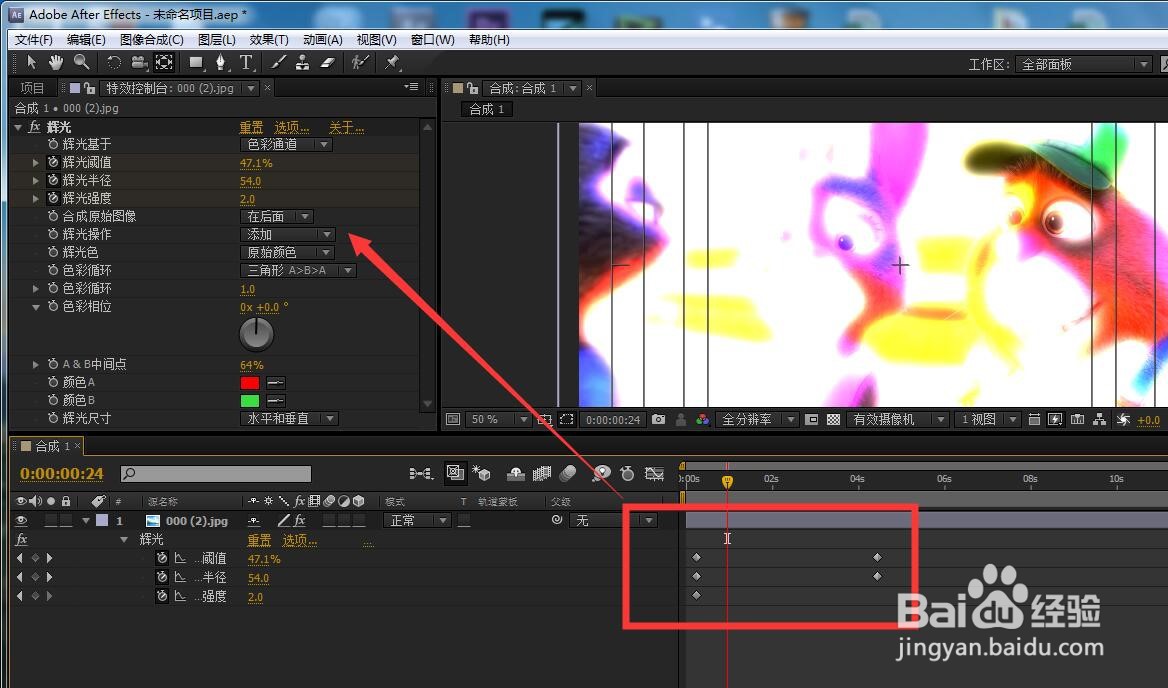Enable Draft 3D in timeline
Image resolution: width=1168 pixels, height=688 pixels.
(x=481, y=474)
